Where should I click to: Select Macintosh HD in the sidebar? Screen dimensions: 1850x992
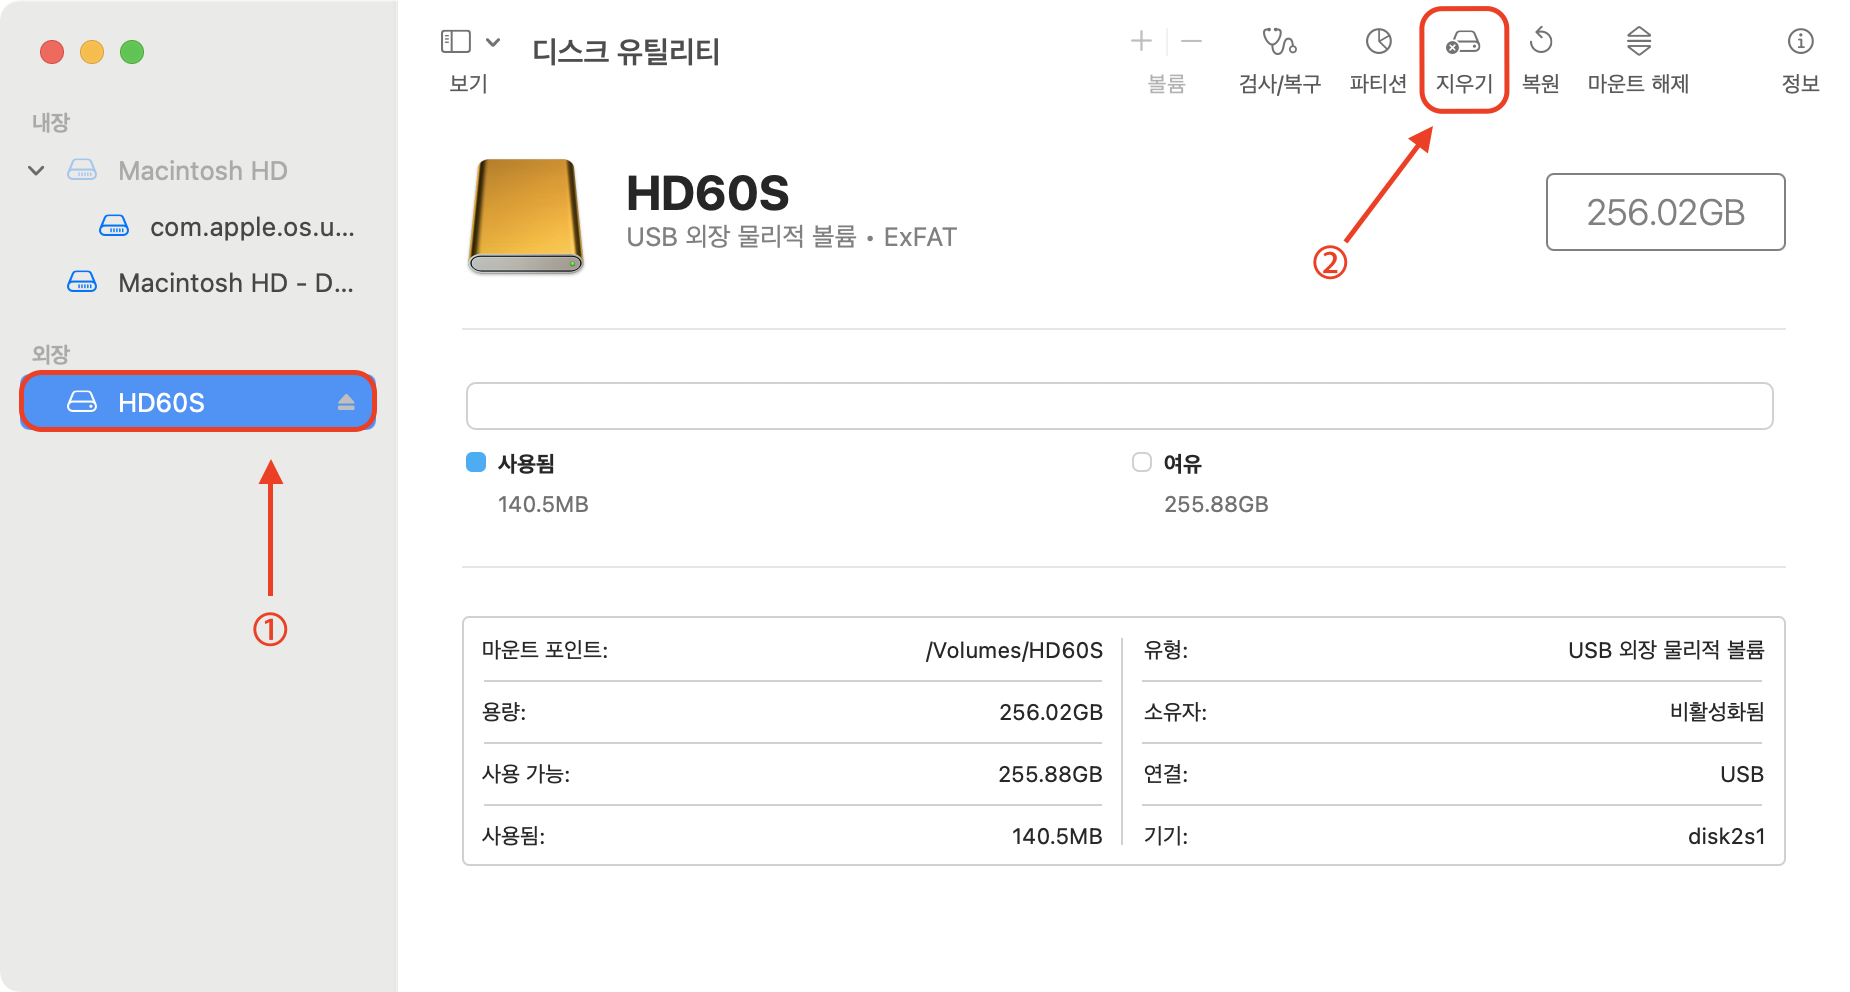click(x=203, y=171)
